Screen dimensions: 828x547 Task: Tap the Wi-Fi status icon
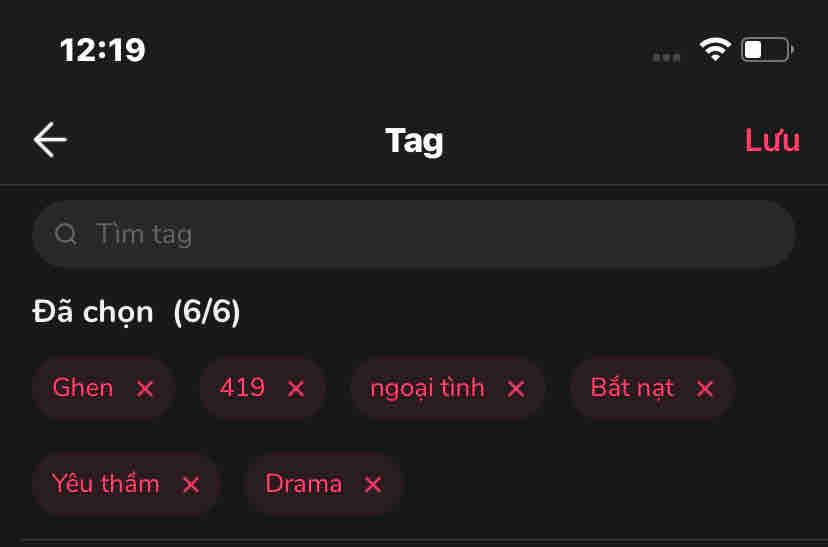[715, 50]
